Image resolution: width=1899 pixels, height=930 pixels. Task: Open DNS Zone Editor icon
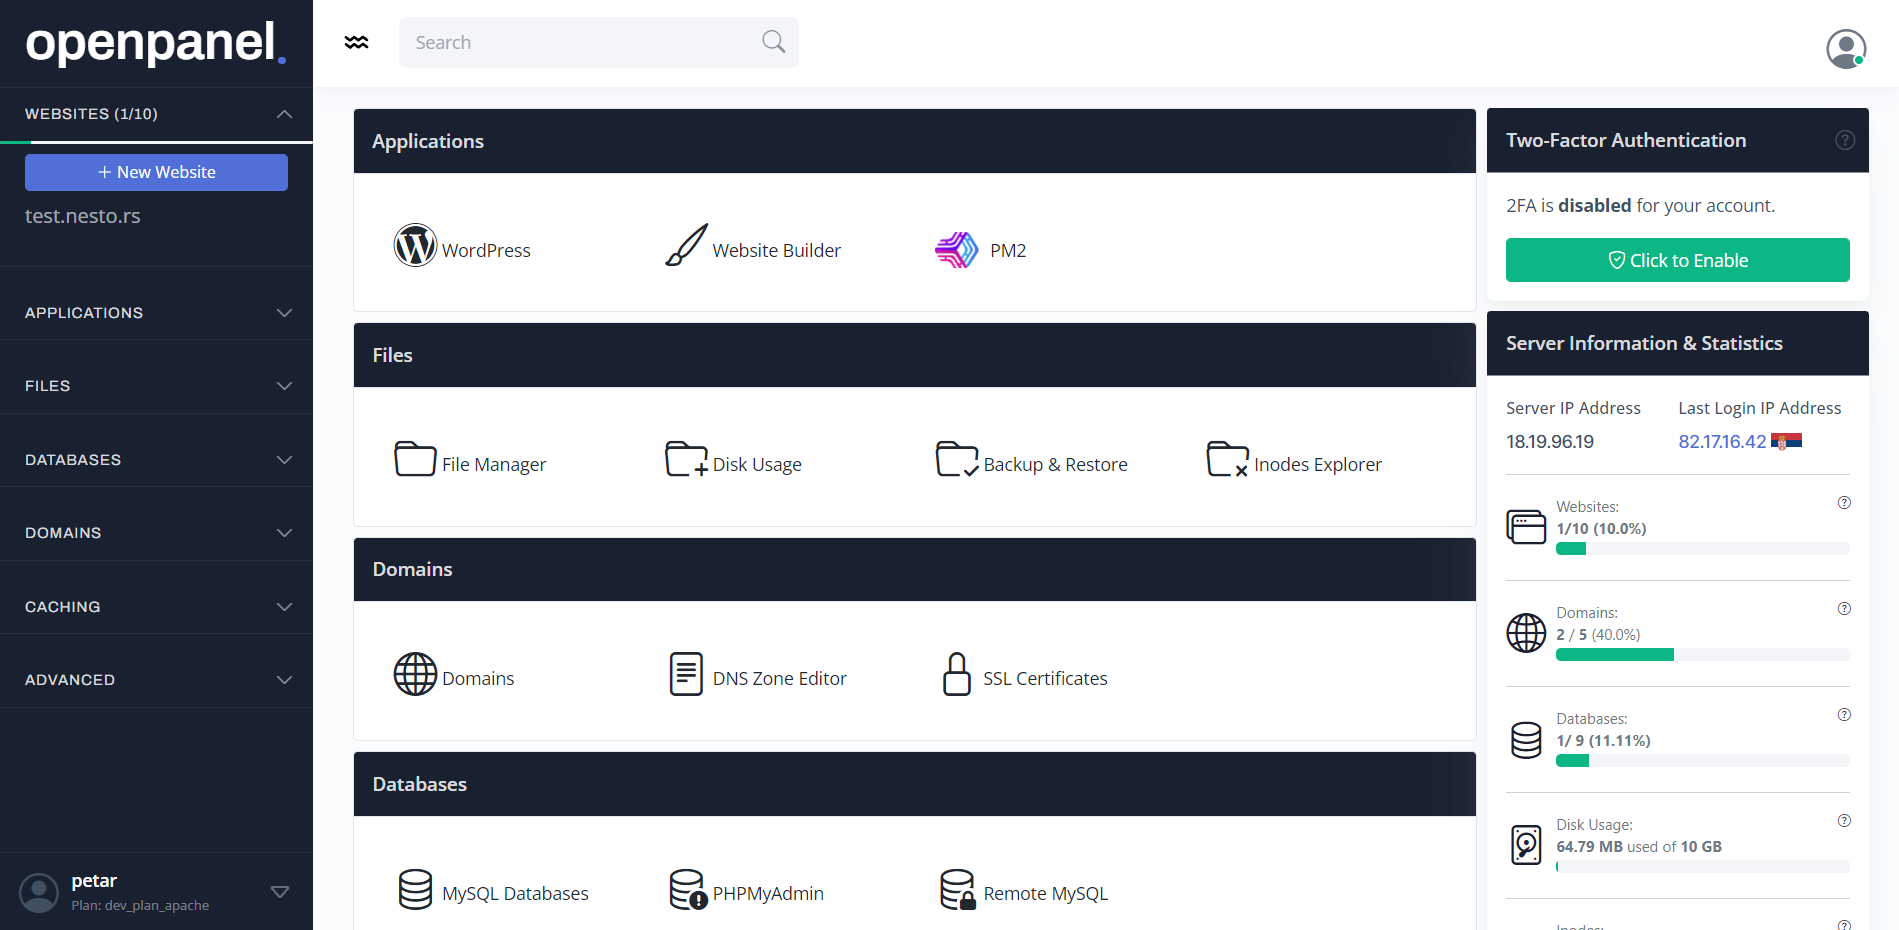(x=686, y=674)
